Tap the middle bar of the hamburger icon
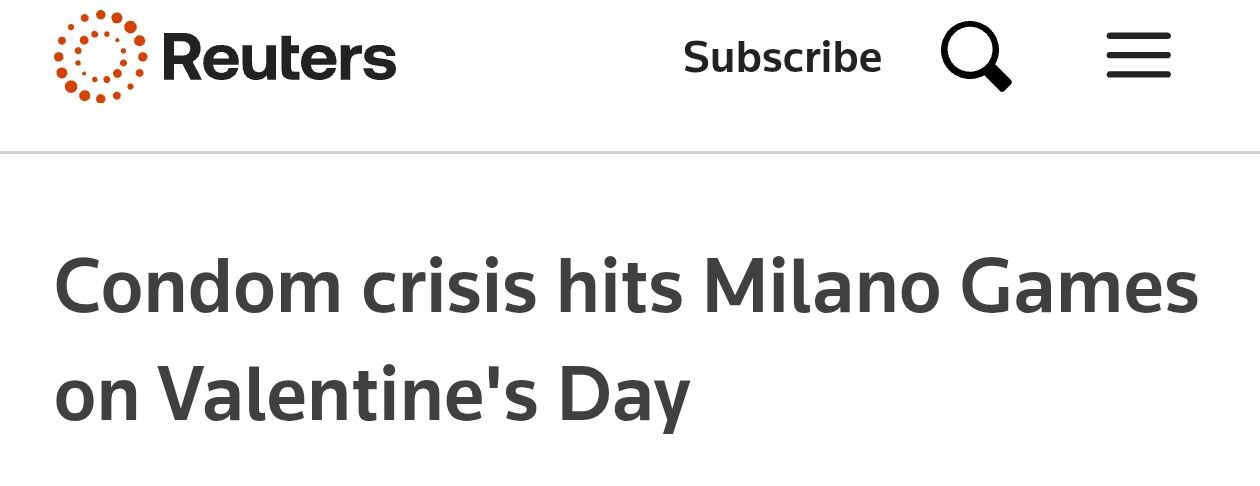This screenshot has height=486, width=1260. click(x=1138, y=56)
